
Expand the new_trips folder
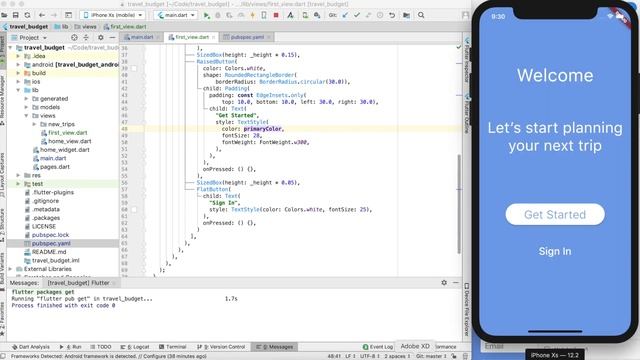point(34,124)
